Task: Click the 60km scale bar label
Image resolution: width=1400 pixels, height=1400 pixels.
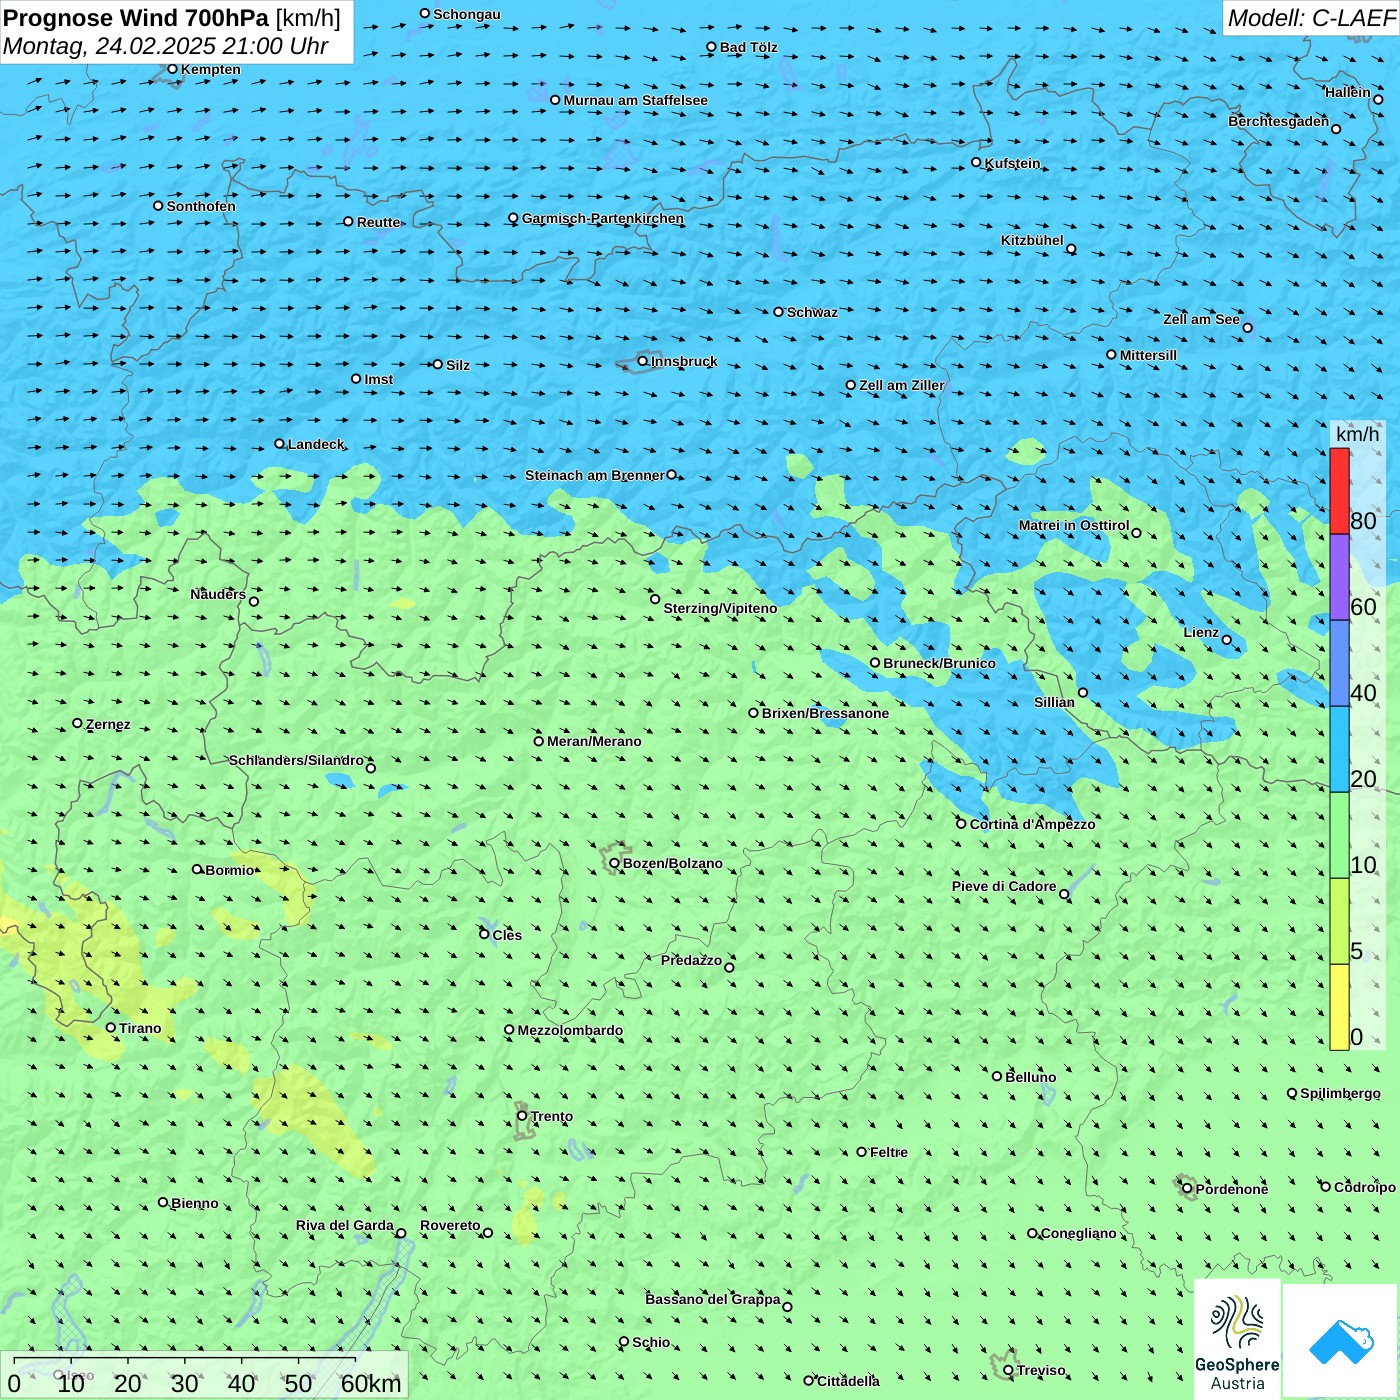Action: (371, 1383)
